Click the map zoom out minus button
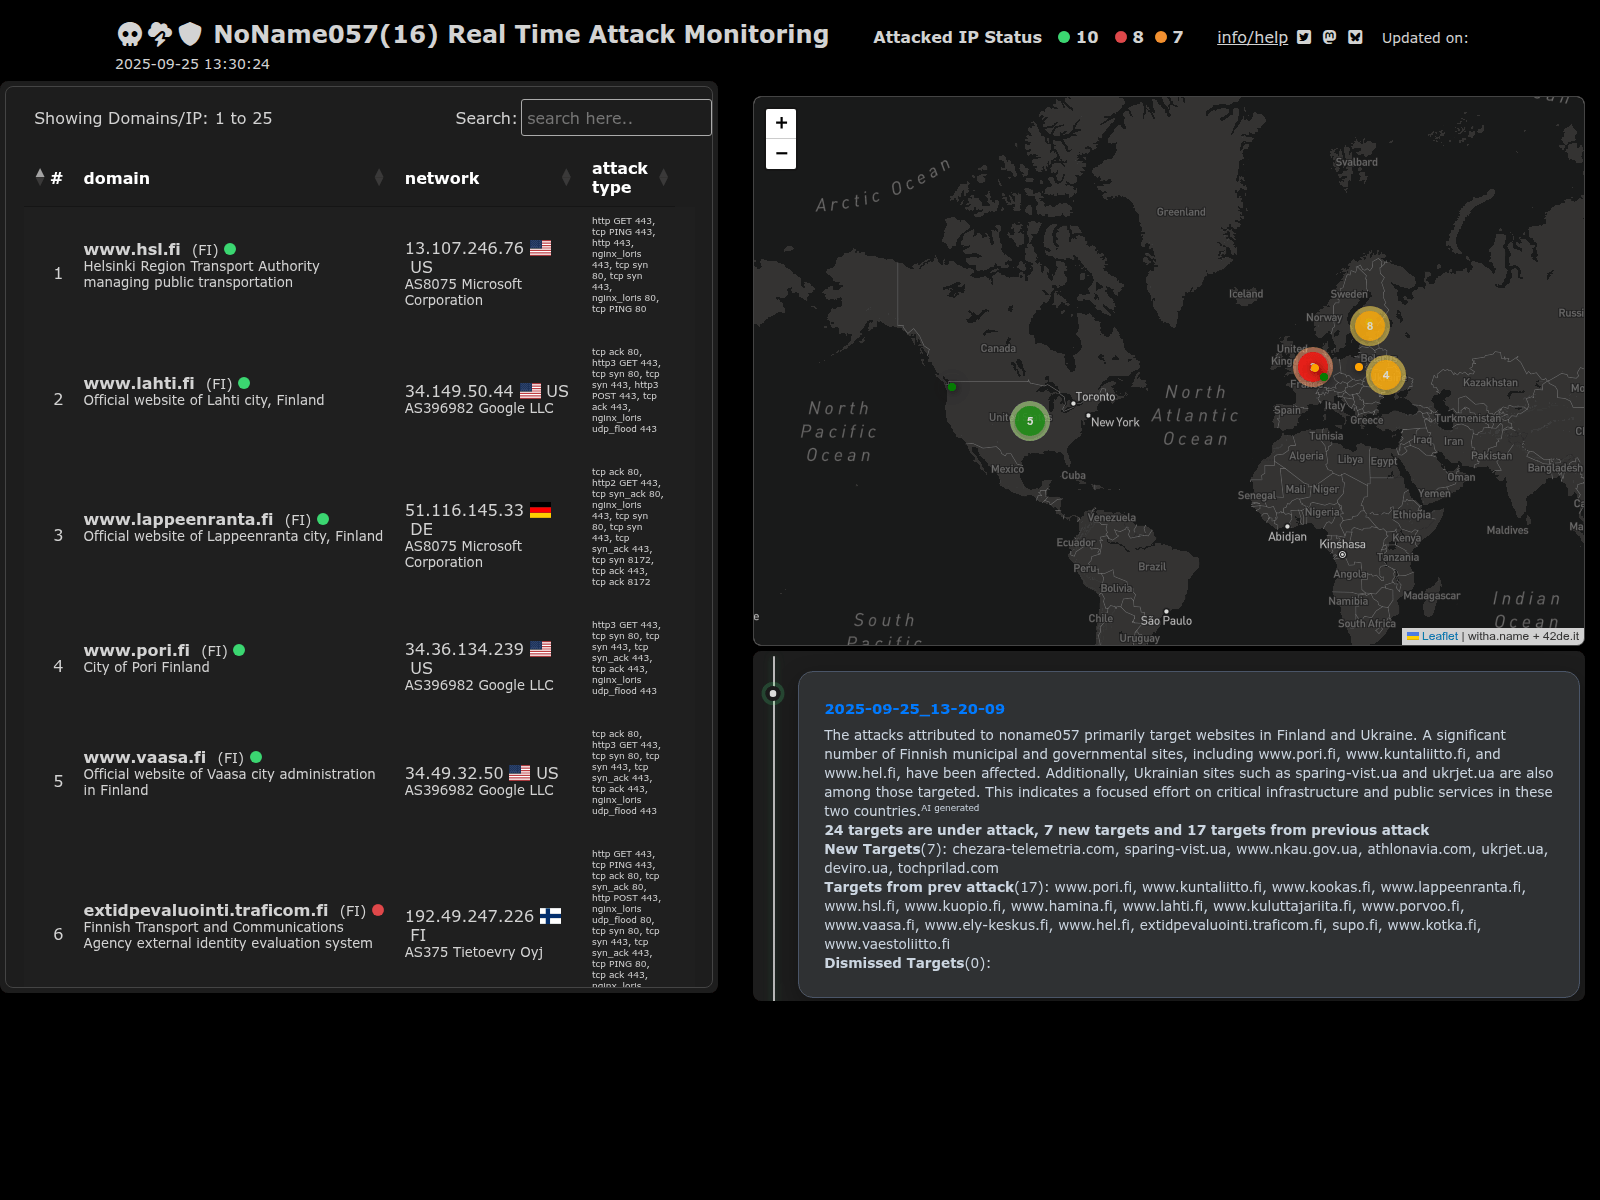The width and height of the screenshot is (1600, 1200). click(x=781, y=154)
